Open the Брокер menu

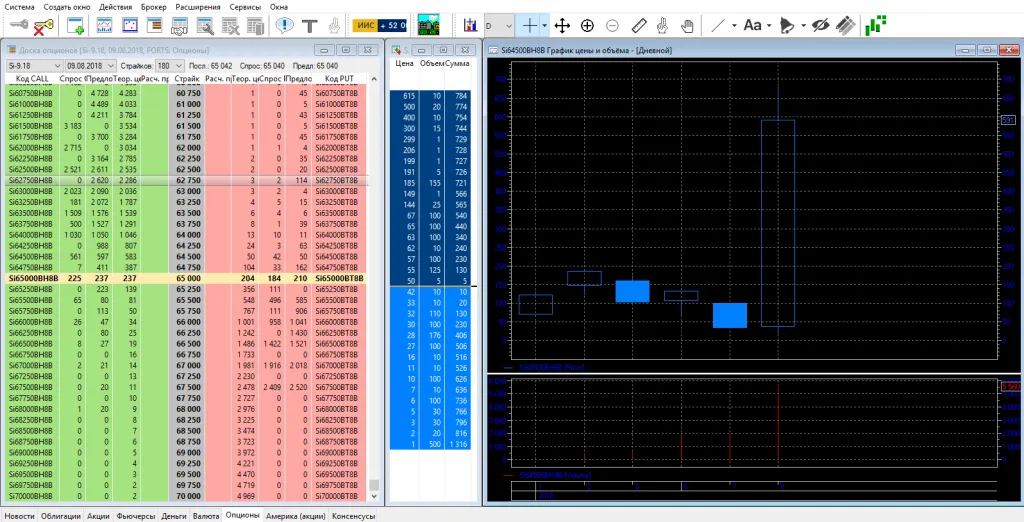154,6
